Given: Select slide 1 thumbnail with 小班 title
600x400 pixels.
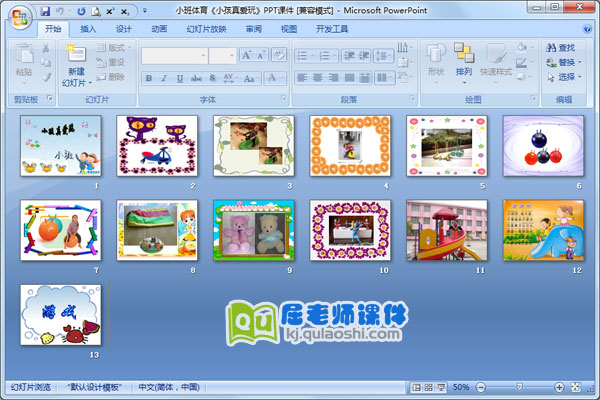Looking at the screenshot, I should 61,146.
